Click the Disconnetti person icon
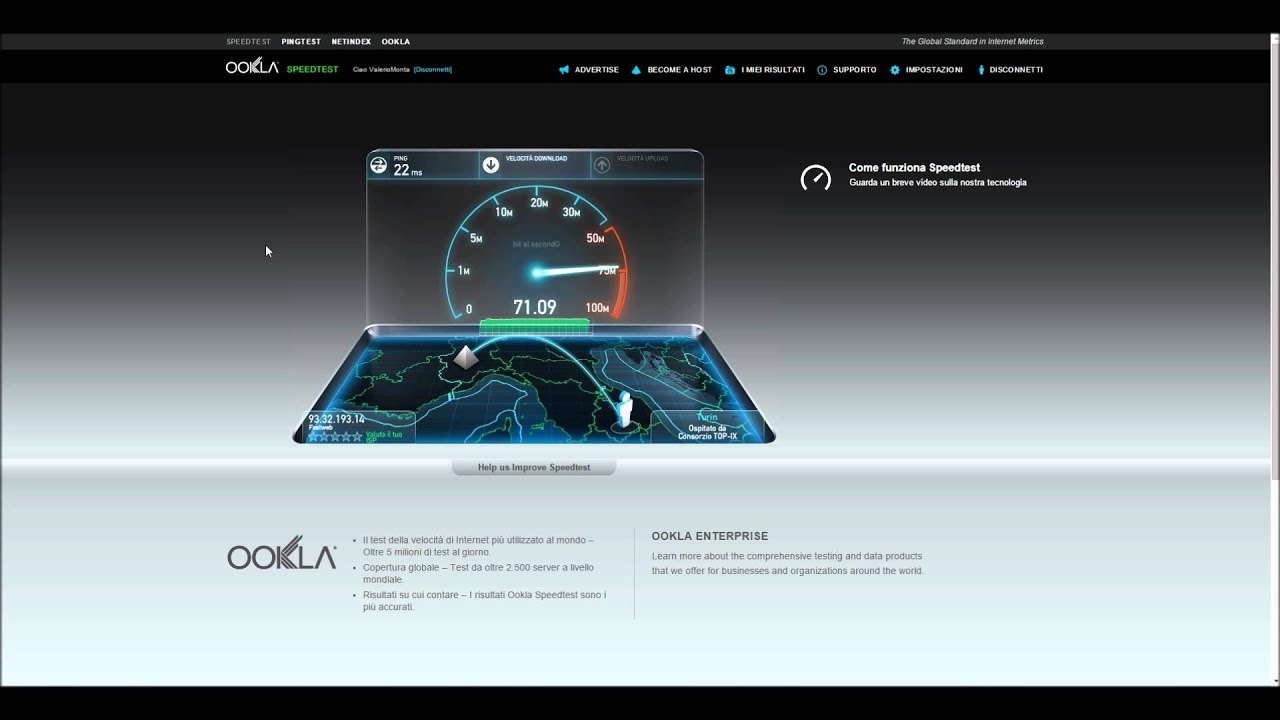The image size is (1280, 720). [x=981, y=70]
